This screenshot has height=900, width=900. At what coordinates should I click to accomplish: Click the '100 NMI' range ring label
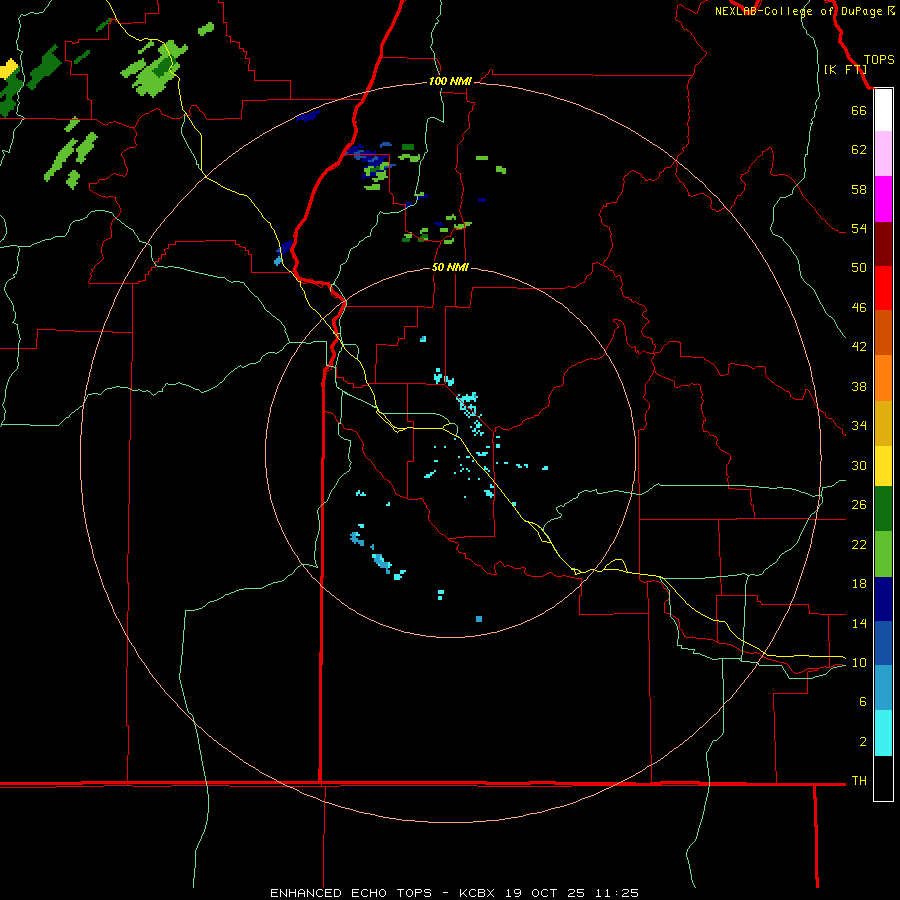click(x=450, y=82)
